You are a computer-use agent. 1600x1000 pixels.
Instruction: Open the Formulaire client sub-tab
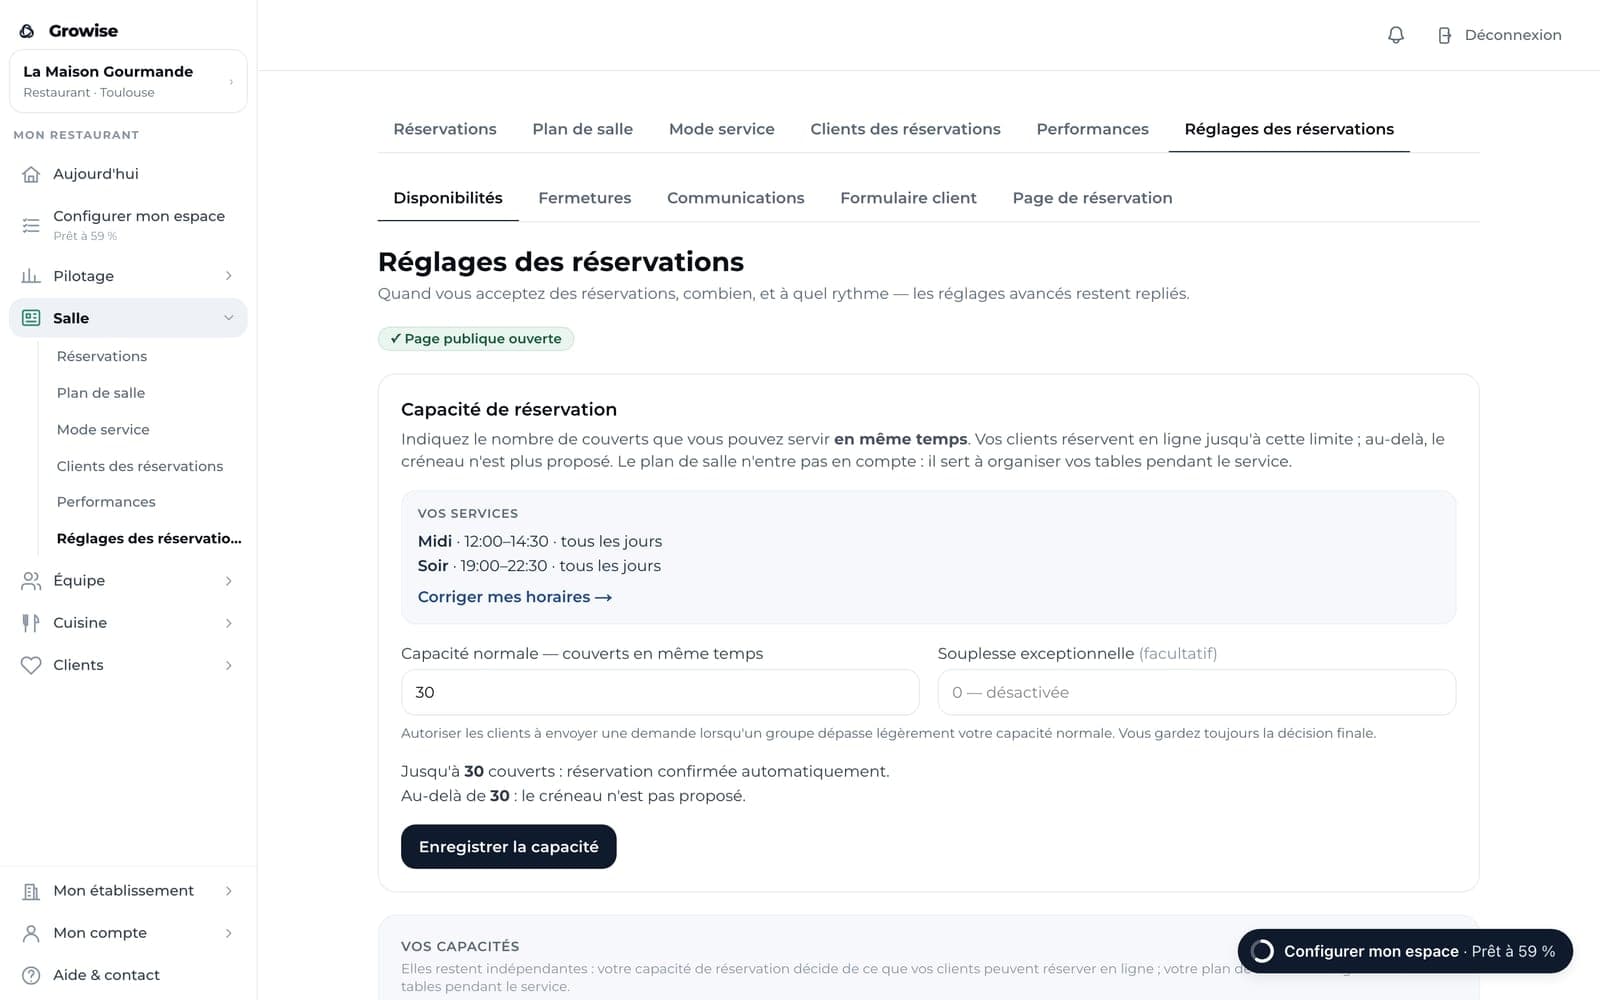(908, 198)
